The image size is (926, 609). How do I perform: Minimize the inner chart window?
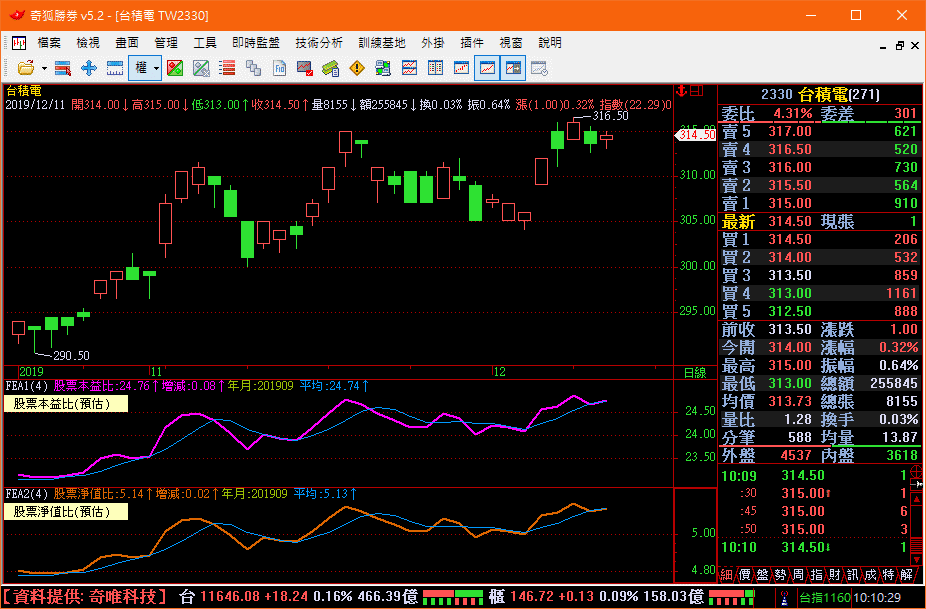[x=883, y=47]
